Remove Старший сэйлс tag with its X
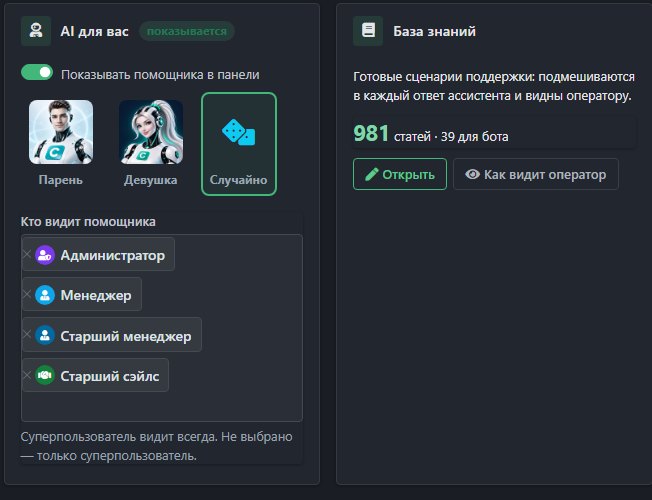The image size is (652, 500). (x=27, y=375)
